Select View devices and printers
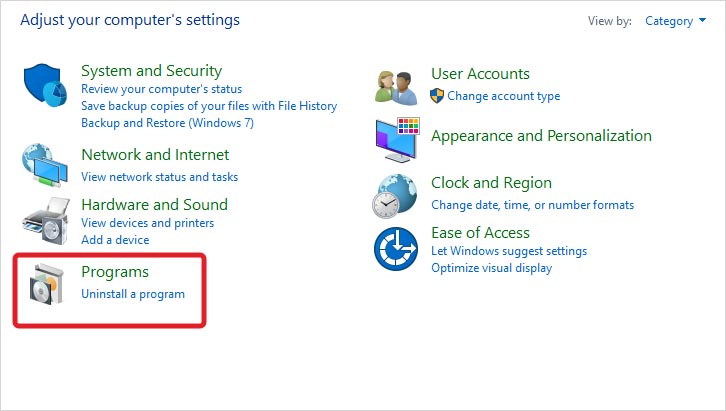 [147, 223]
